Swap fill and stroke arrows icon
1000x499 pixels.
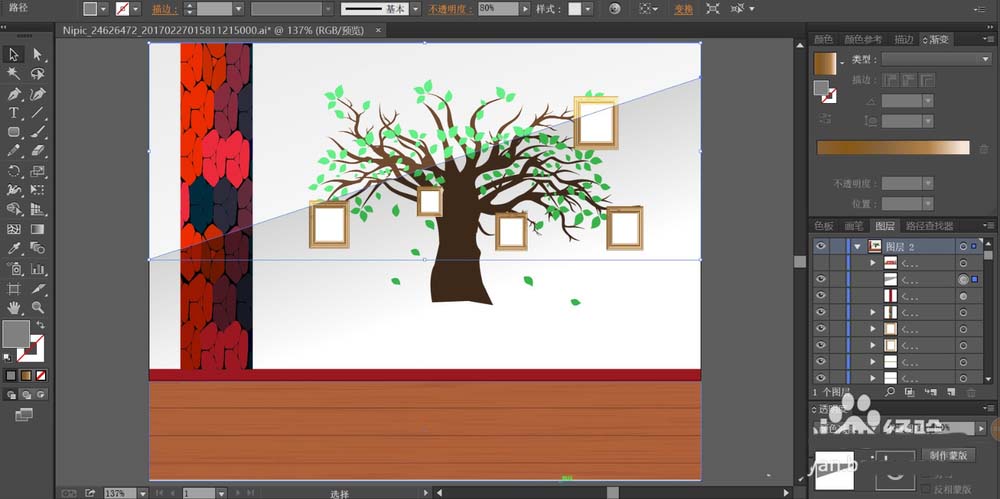40,325
